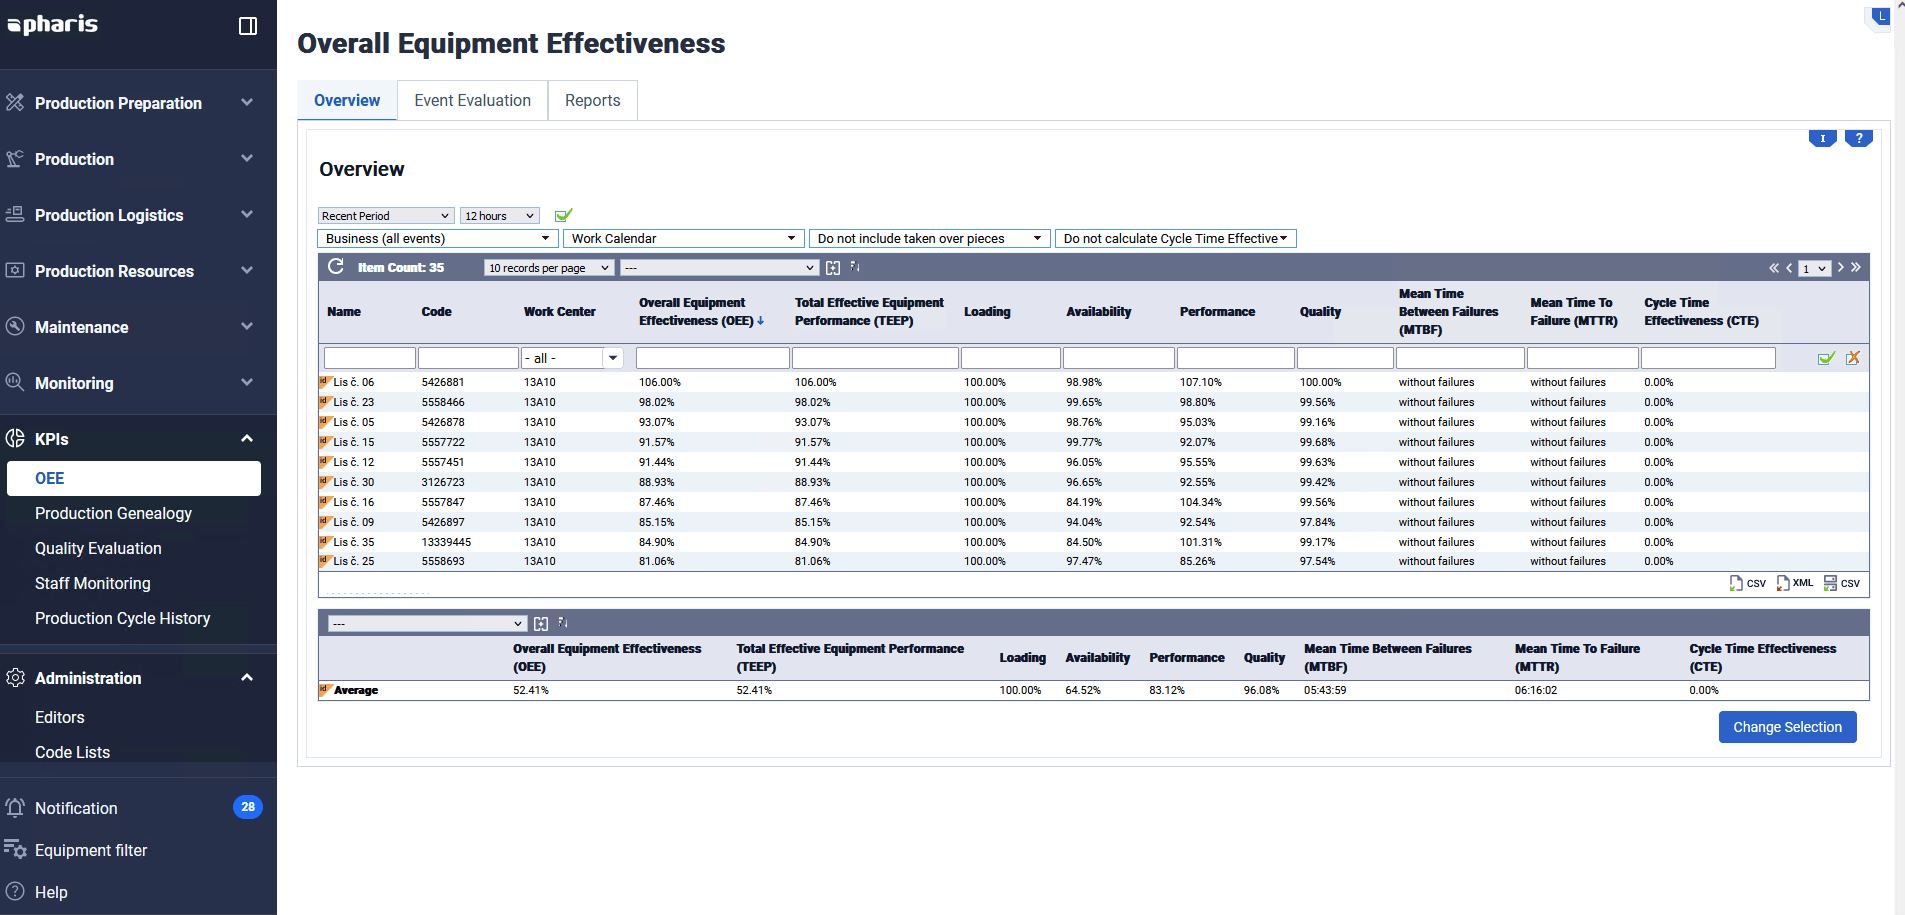Apply the period with the green checkmark
Image resolution: width=1905 pixels, height=915 pixels.
click(564, 215)
